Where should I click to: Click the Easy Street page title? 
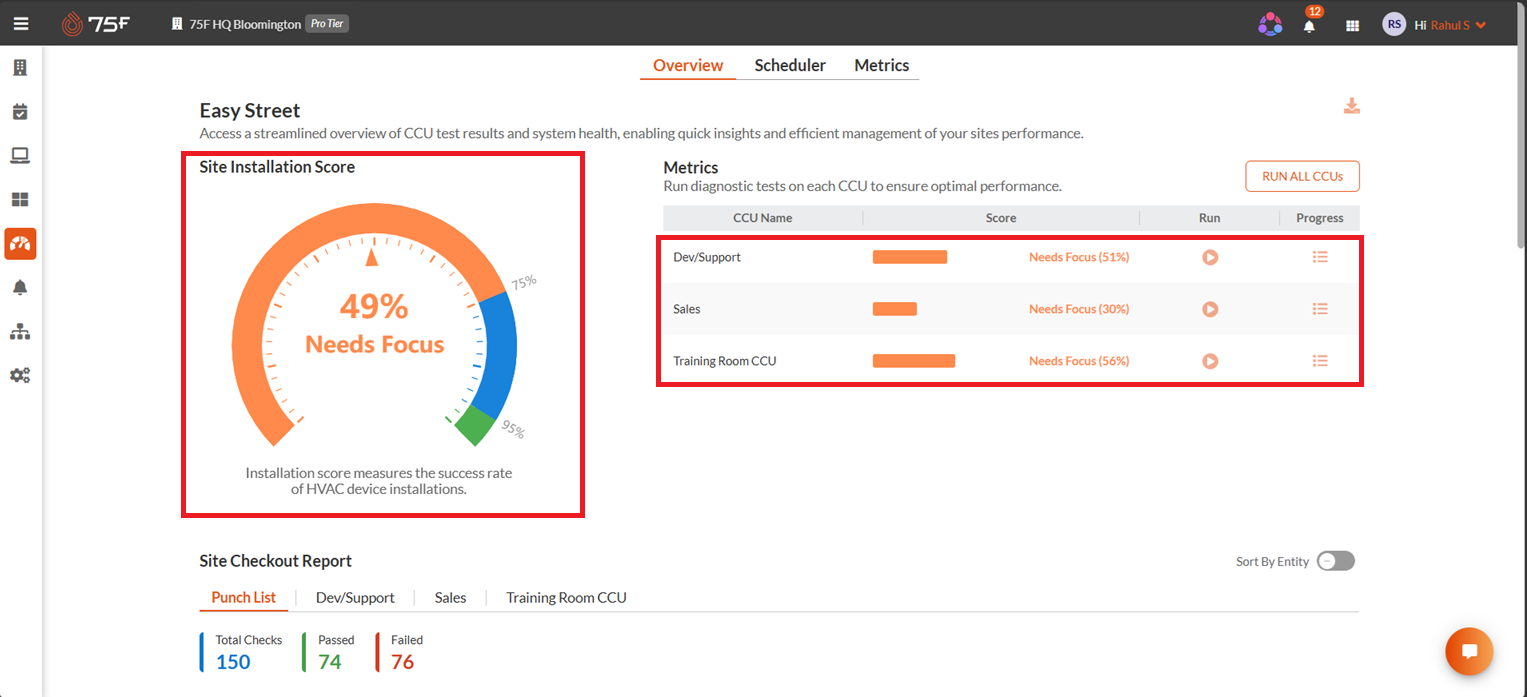click(x=250, y=110)
